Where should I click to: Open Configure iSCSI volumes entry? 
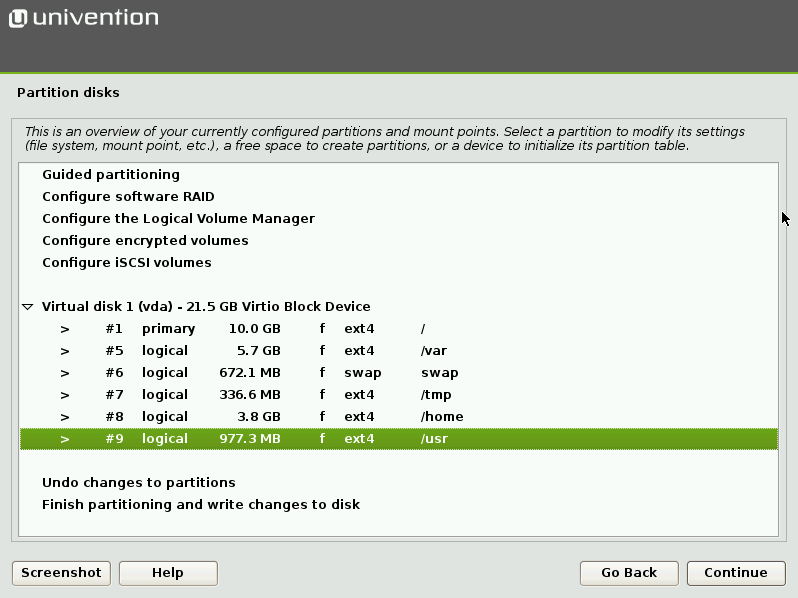pyautogui.click(x=126, y=263)
